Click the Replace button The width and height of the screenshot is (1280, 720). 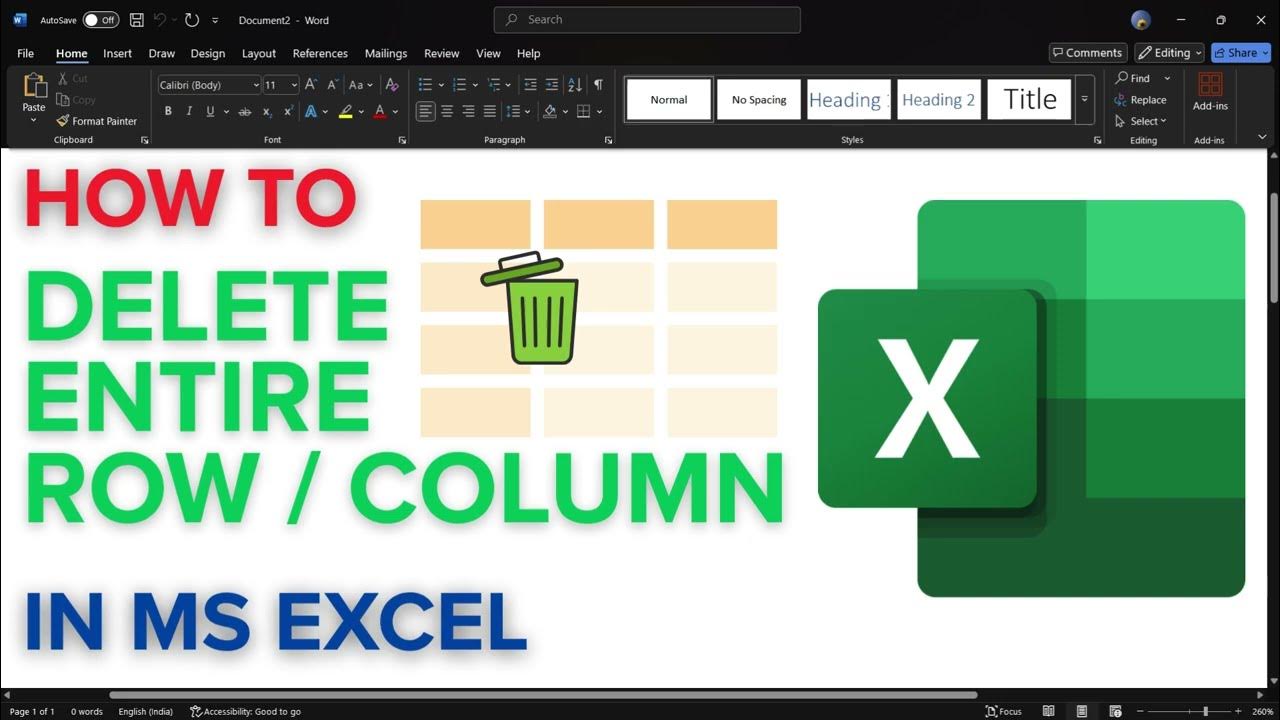pos(1141,100)
